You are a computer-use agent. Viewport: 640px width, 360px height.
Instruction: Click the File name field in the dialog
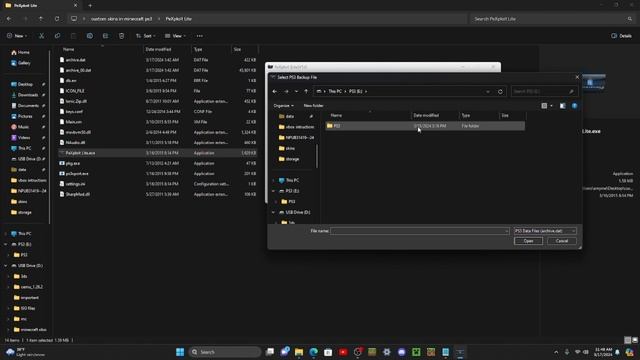tap(420, 231)
